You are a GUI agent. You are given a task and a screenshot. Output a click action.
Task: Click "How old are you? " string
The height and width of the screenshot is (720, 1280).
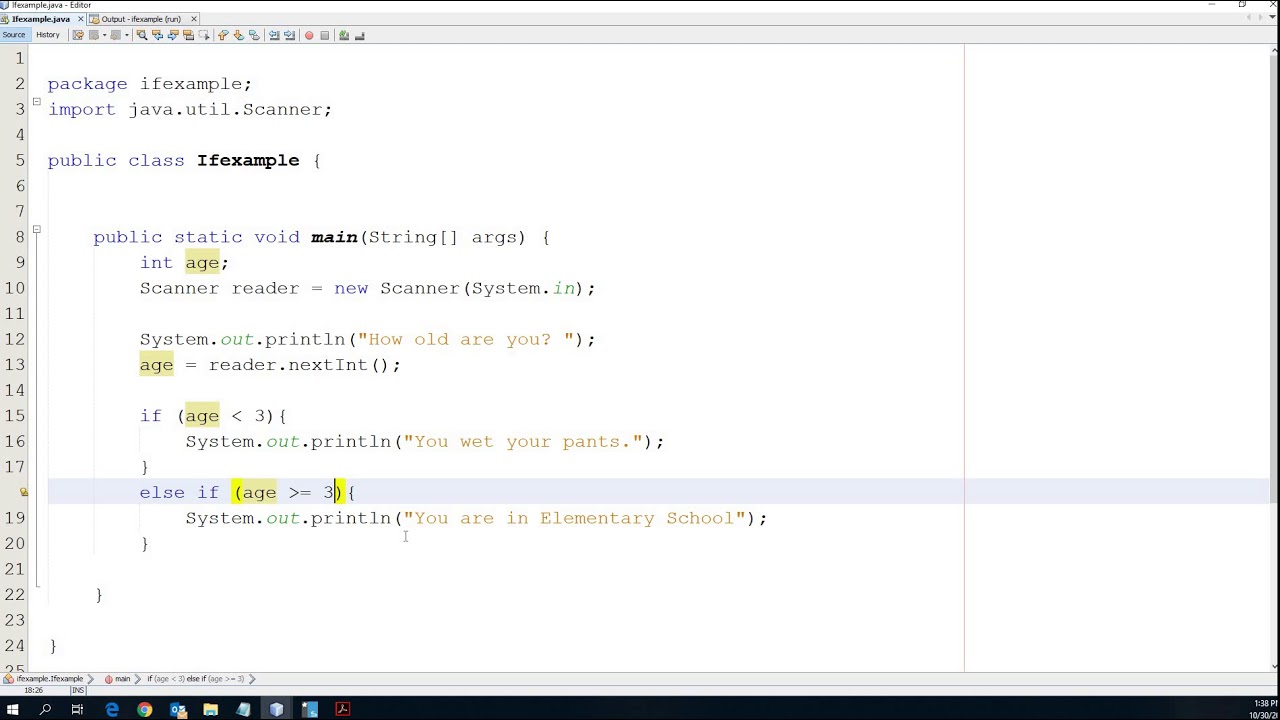[465, 339]
